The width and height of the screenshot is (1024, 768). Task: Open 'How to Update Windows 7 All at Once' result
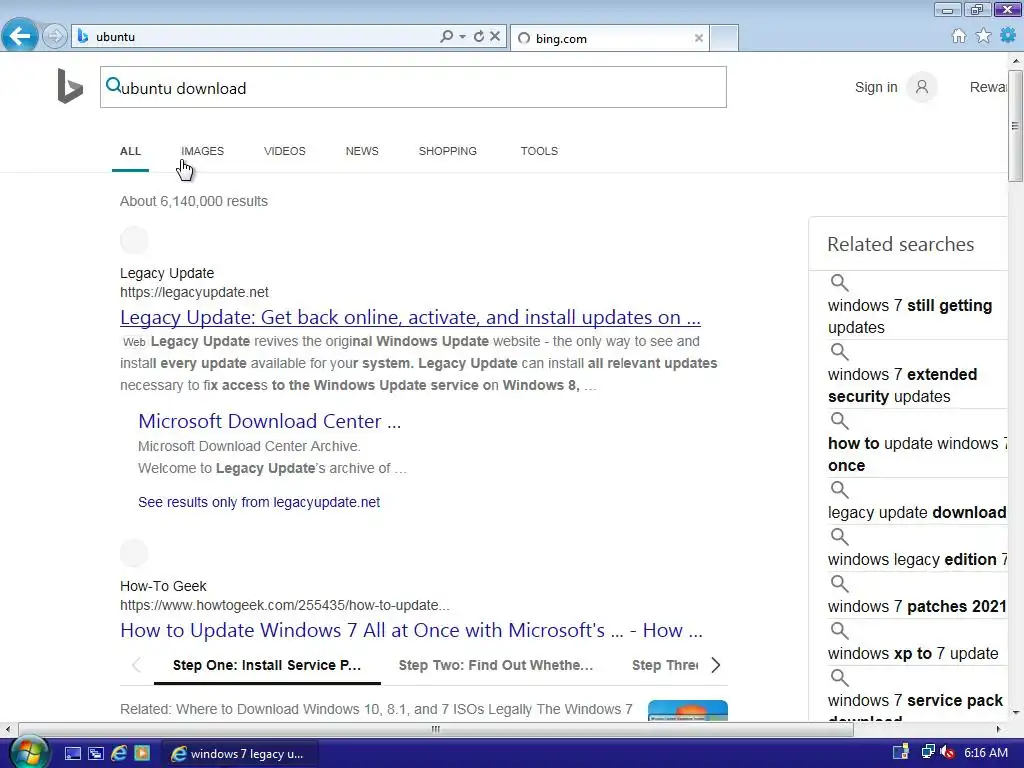[411, 630]
